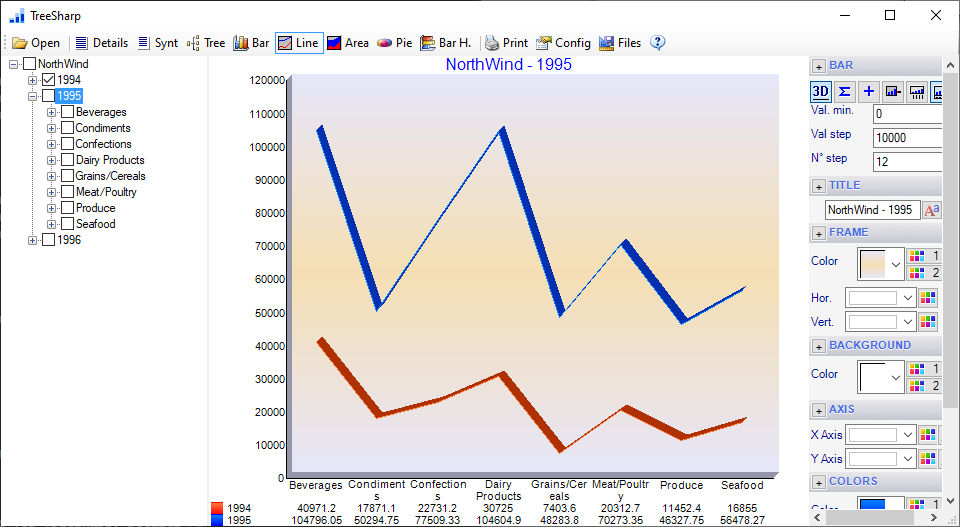Viewport: 960px width, 527px height.
Task: Check the NorthWind root checkbox
Action: coord(29,64)
